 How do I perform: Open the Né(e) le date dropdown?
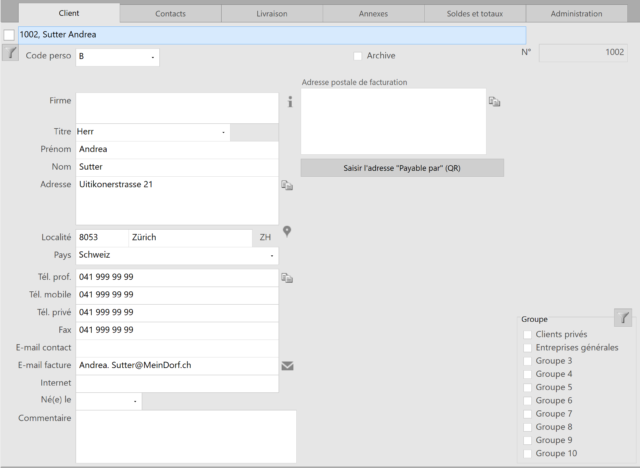tap(134, 402)
